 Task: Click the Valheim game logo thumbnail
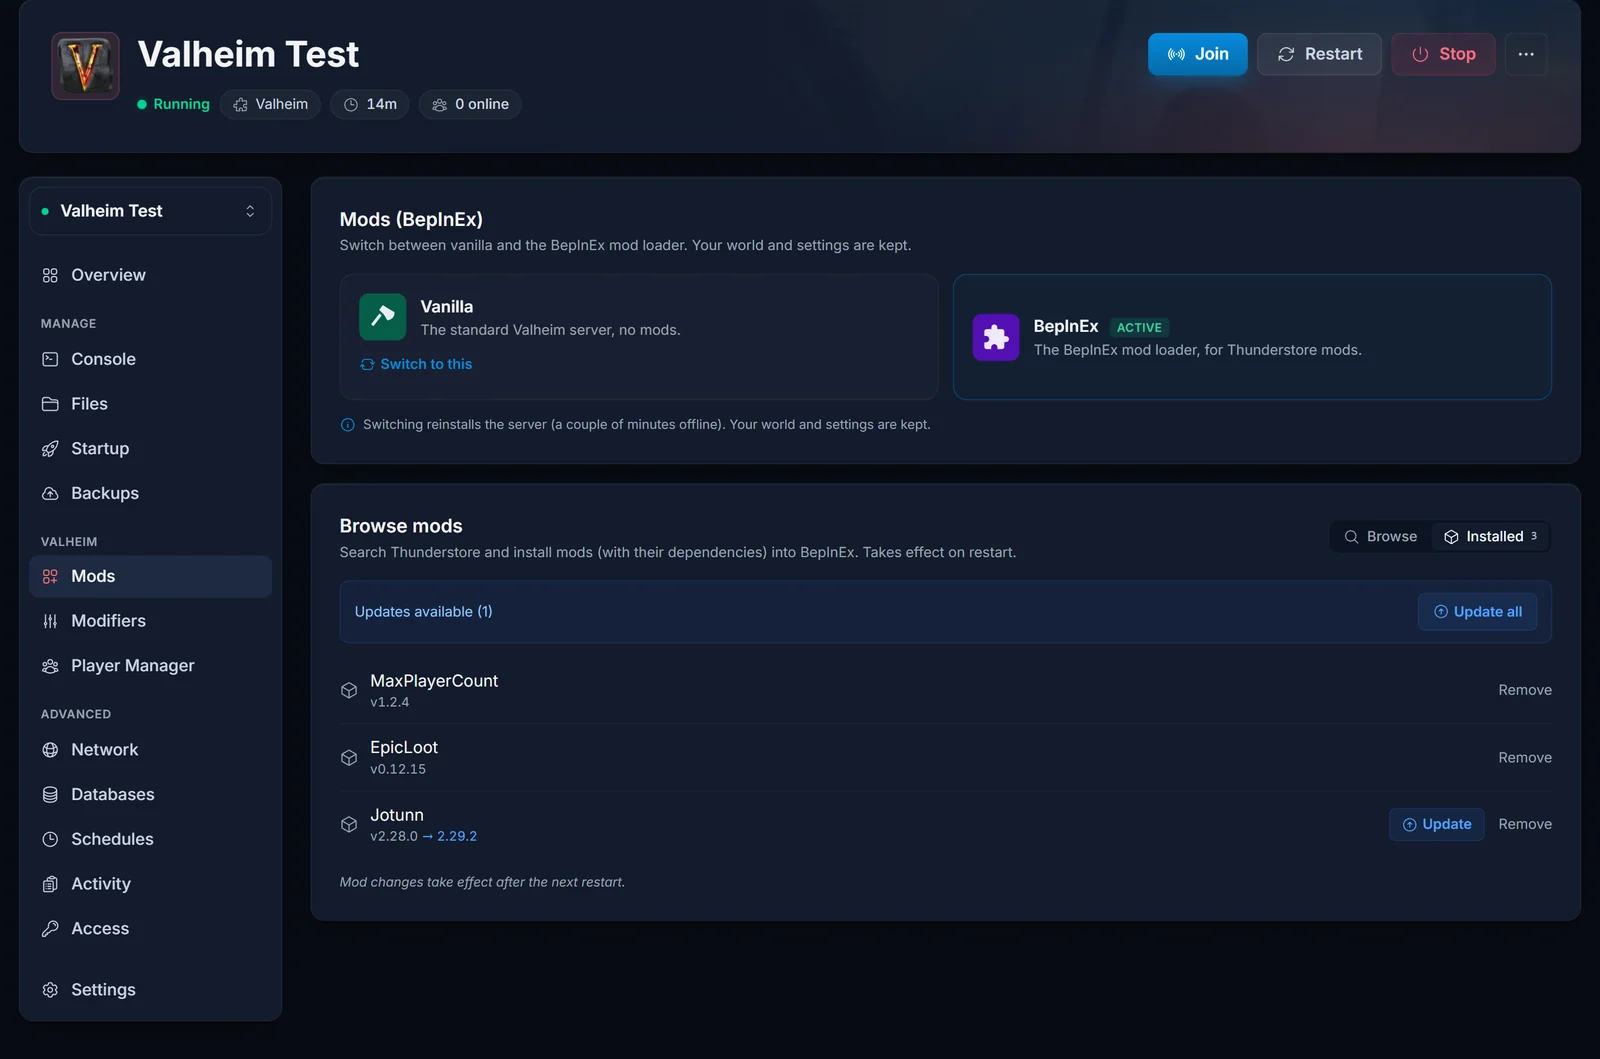pos(86,66)
